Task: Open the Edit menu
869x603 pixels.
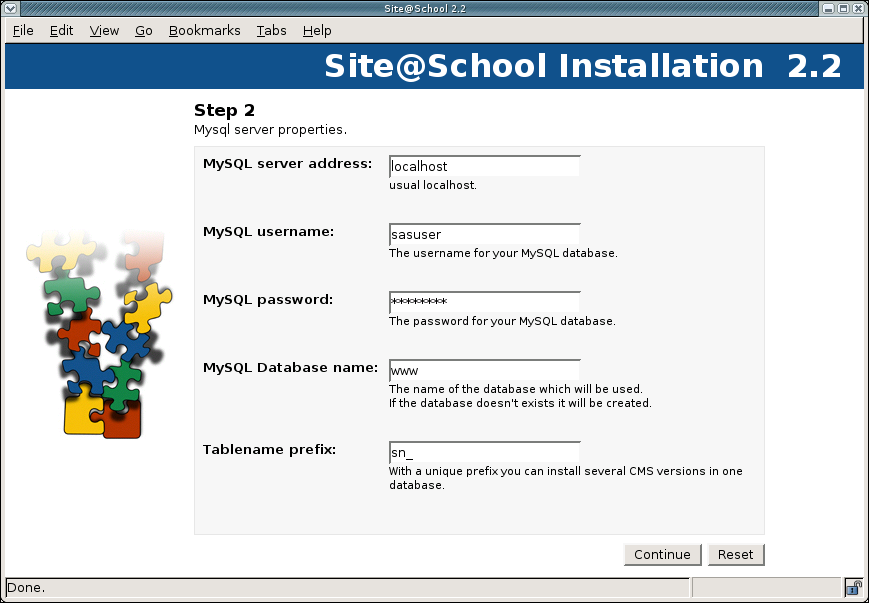Action: (x=61, y=30)
